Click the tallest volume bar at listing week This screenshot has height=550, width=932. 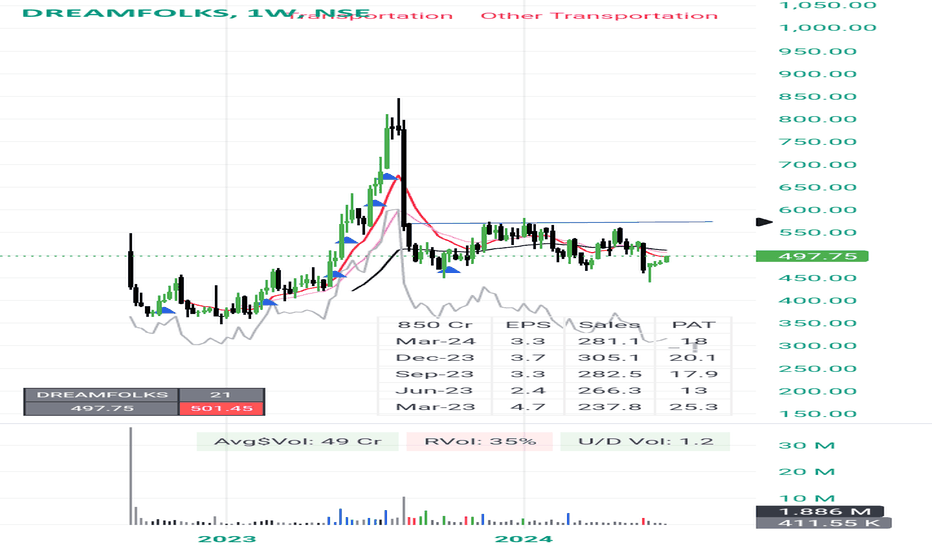click(131, 476)
